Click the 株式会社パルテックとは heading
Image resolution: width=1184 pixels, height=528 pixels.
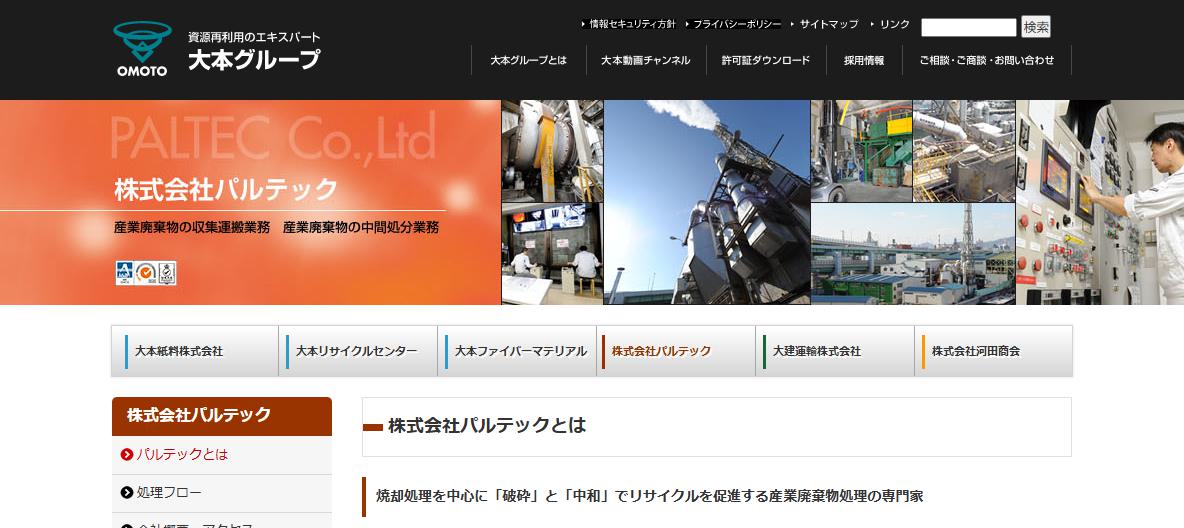(x=487, y=425)
